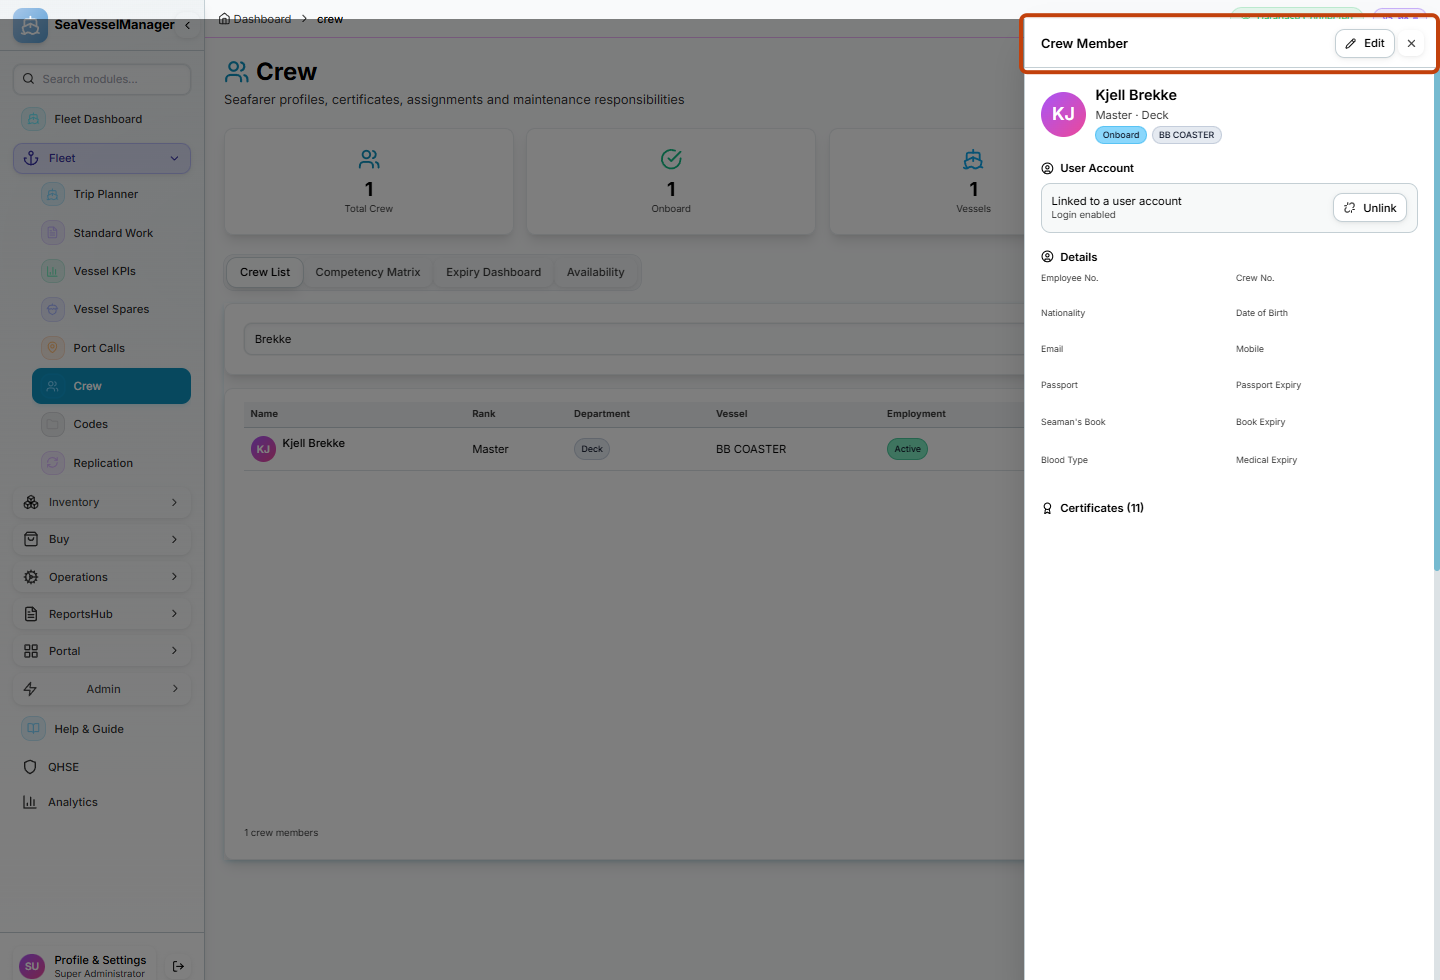Expand the Portal menu chevron

174,651
